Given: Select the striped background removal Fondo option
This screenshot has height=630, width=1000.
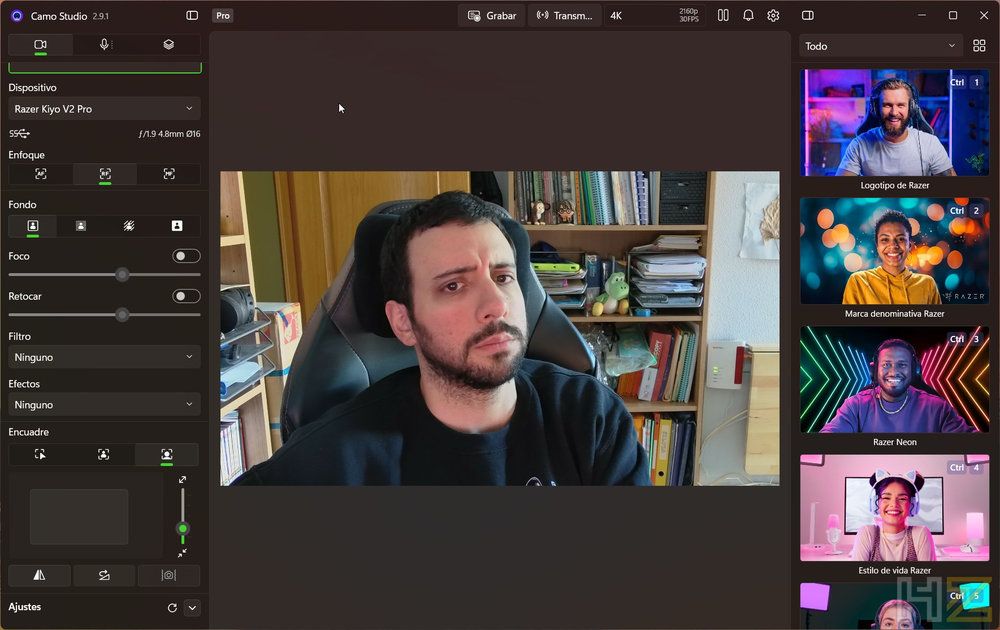Looking at the screenshot, I should coord(129,226).
